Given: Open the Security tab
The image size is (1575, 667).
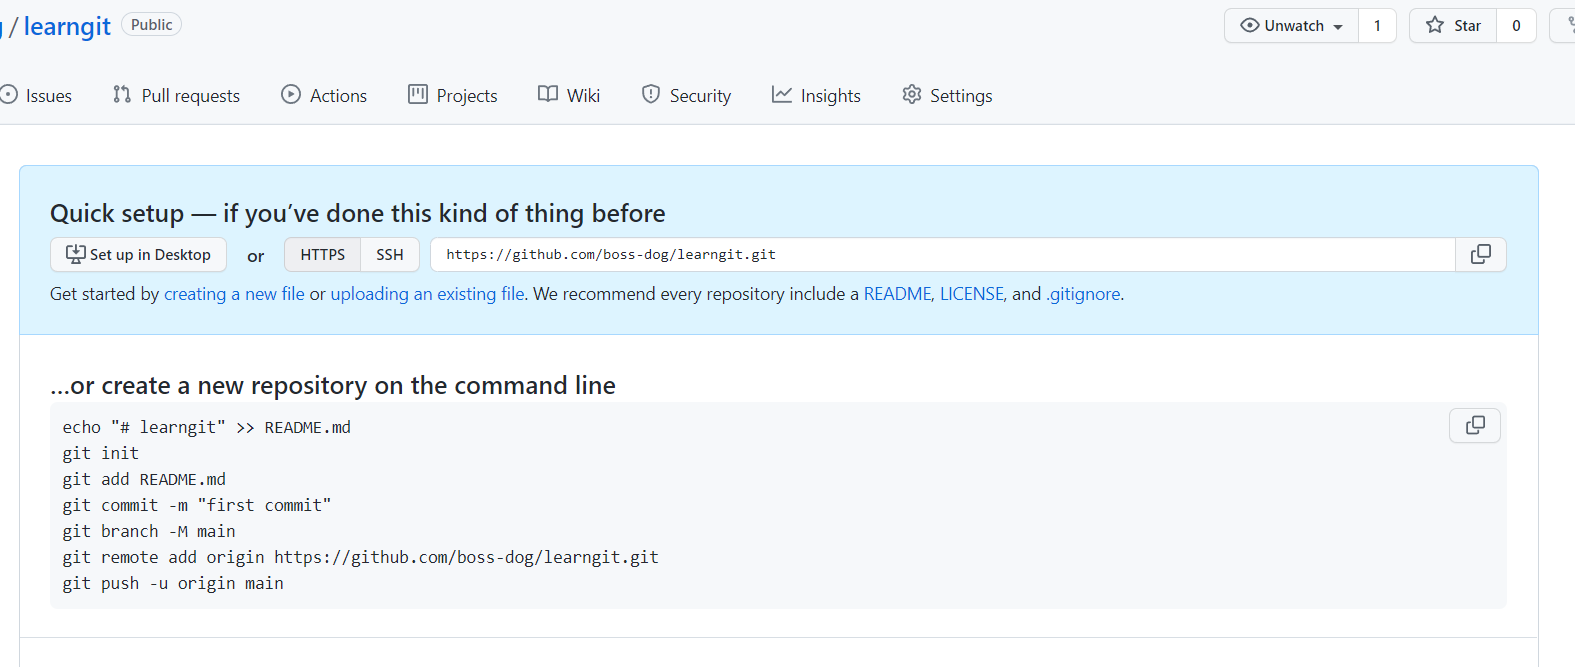Looking at the screenshot, I should [686, 95].
